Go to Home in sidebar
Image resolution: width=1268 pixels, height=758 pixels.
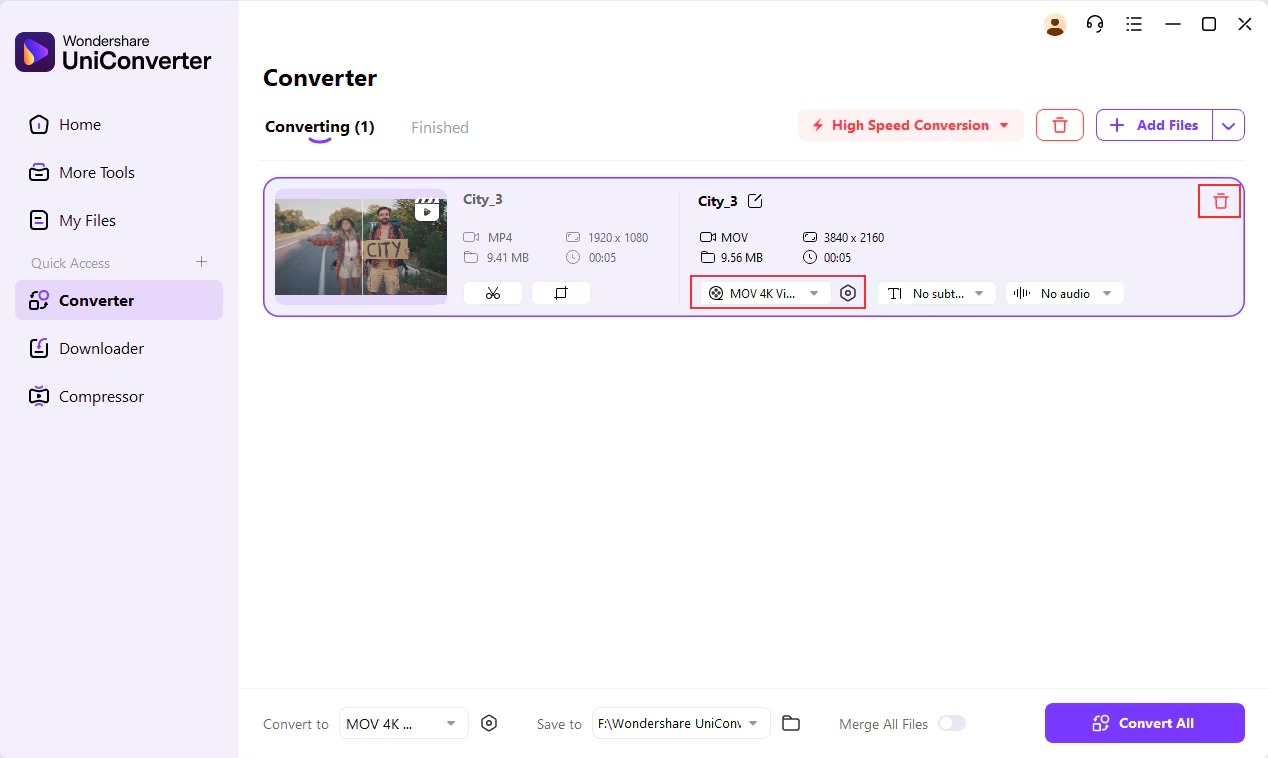point(119,125)
